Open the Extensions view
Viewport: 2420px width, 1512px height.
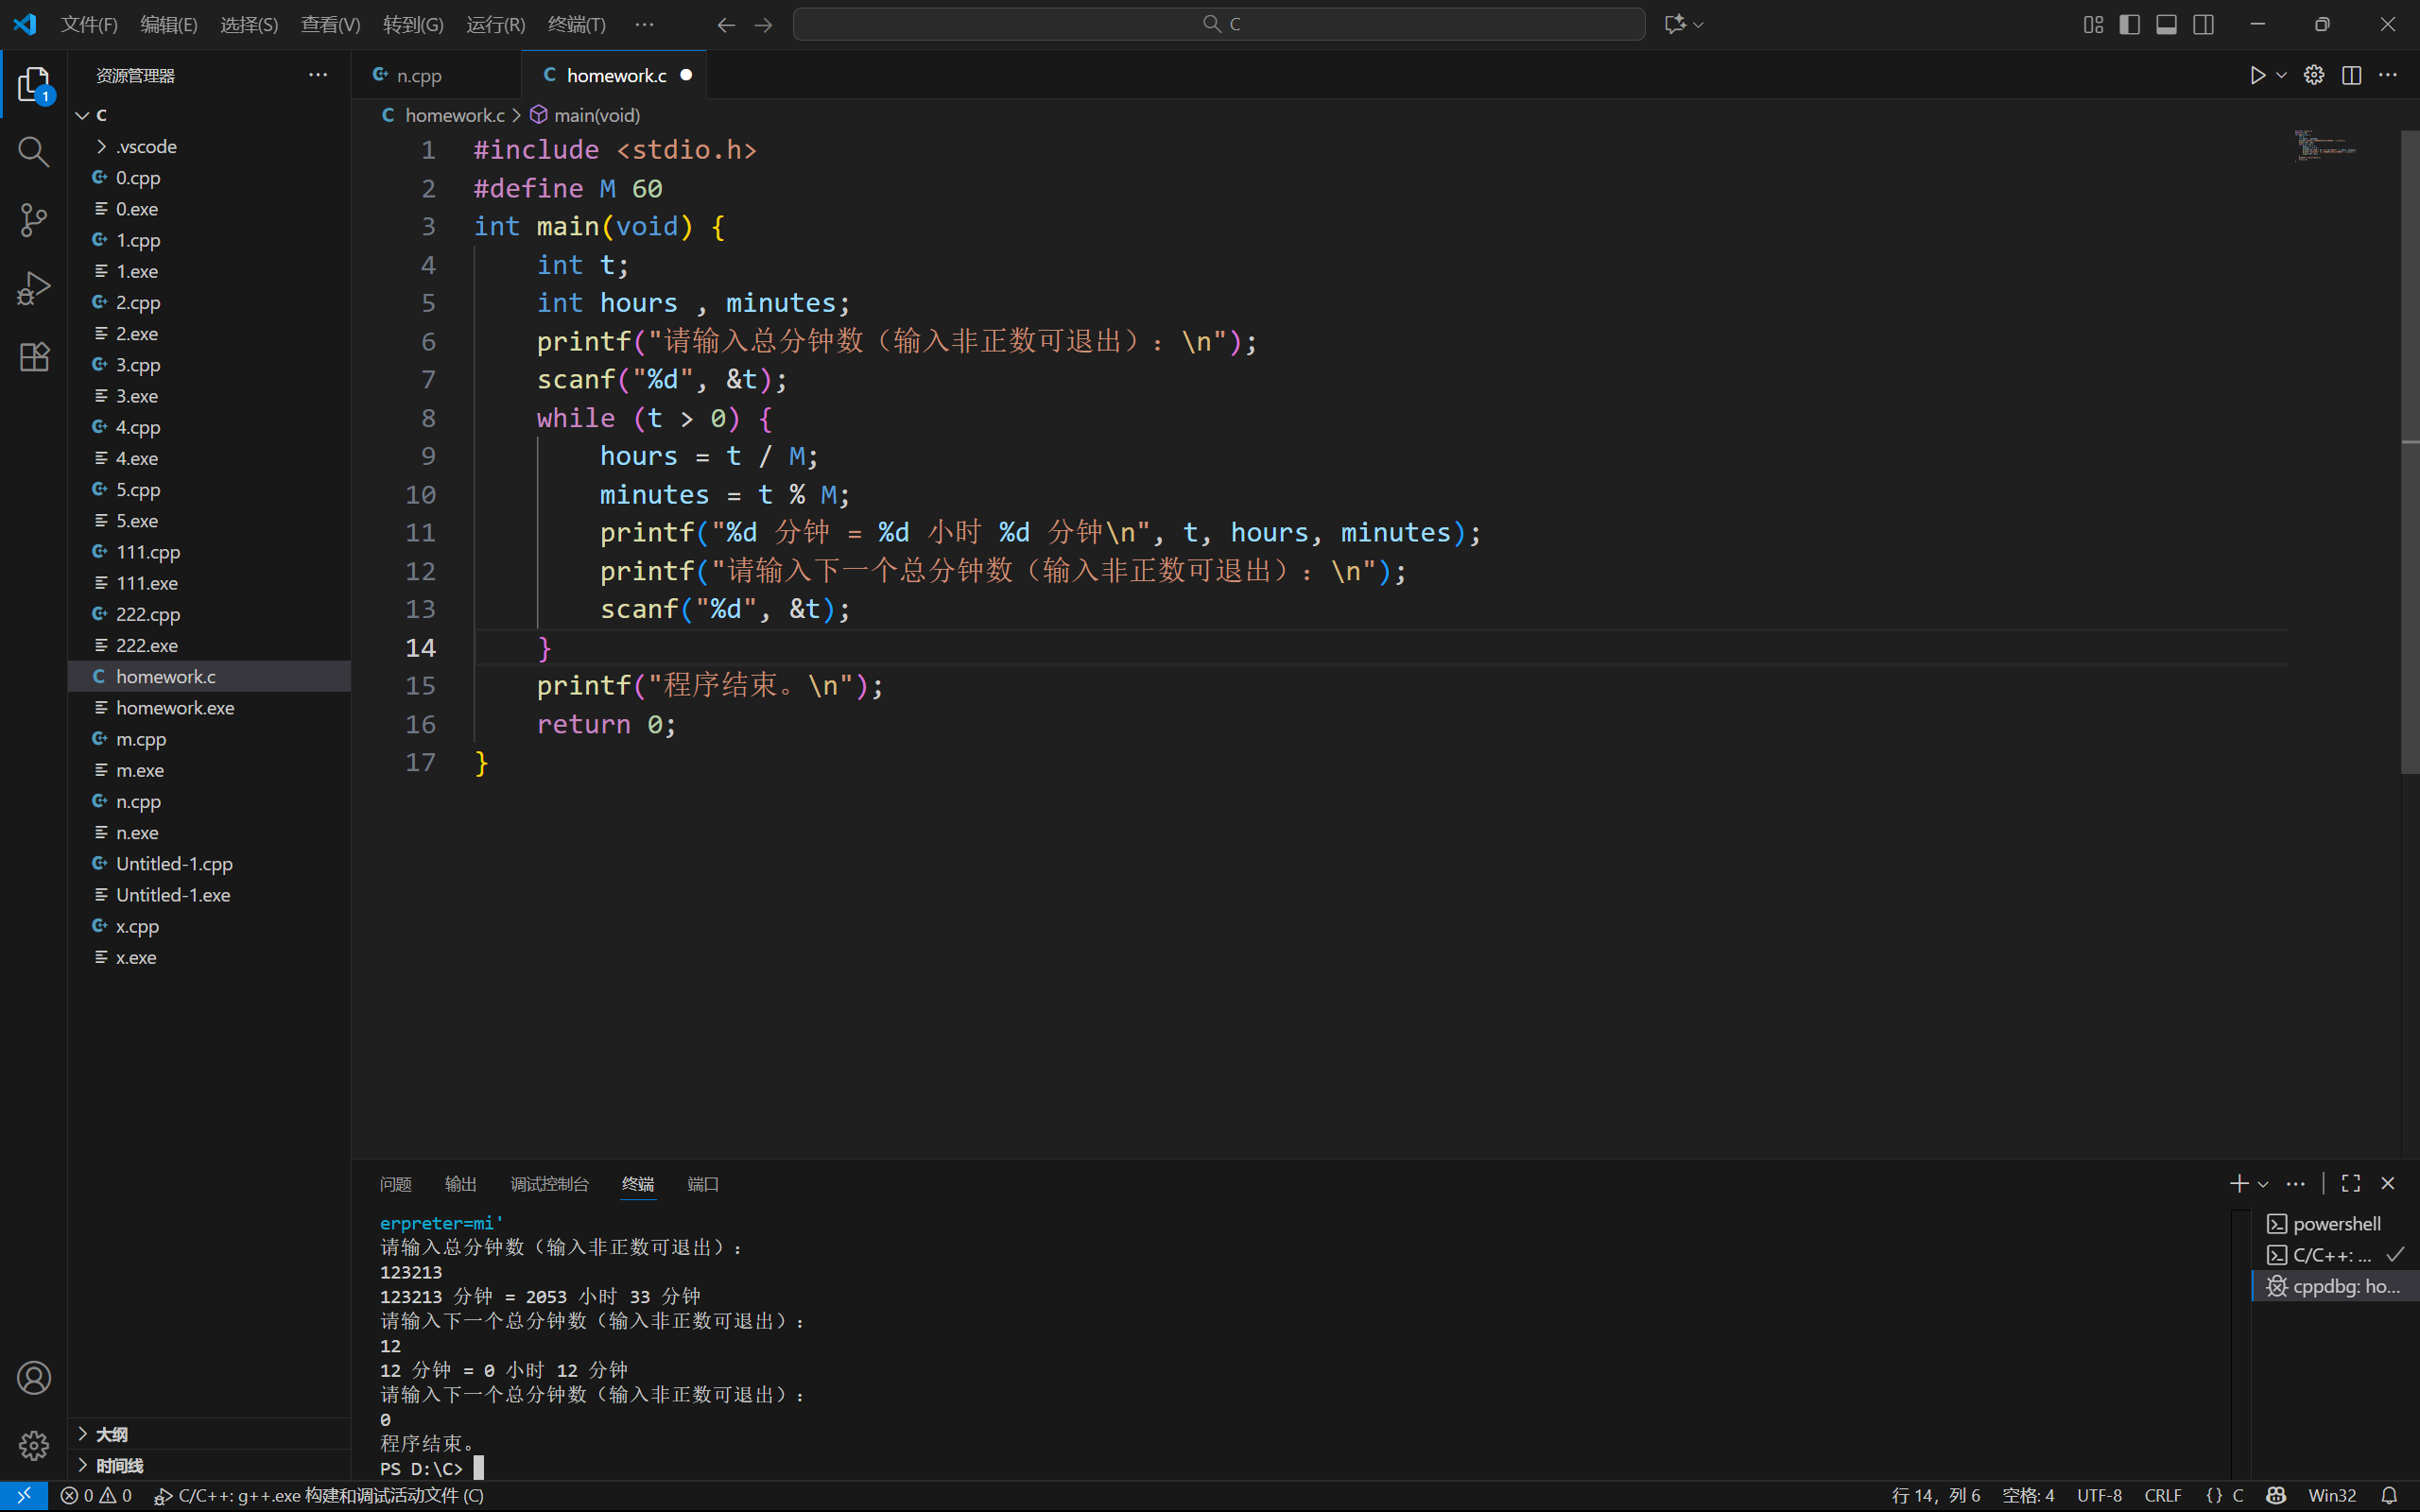[33, 357]
